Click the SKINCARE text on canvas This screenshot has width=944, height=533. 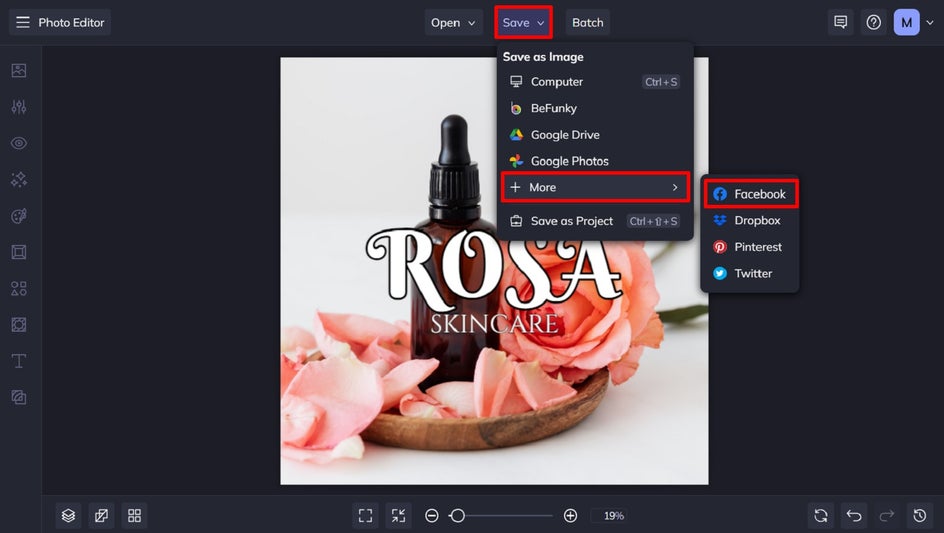[494, 324]
